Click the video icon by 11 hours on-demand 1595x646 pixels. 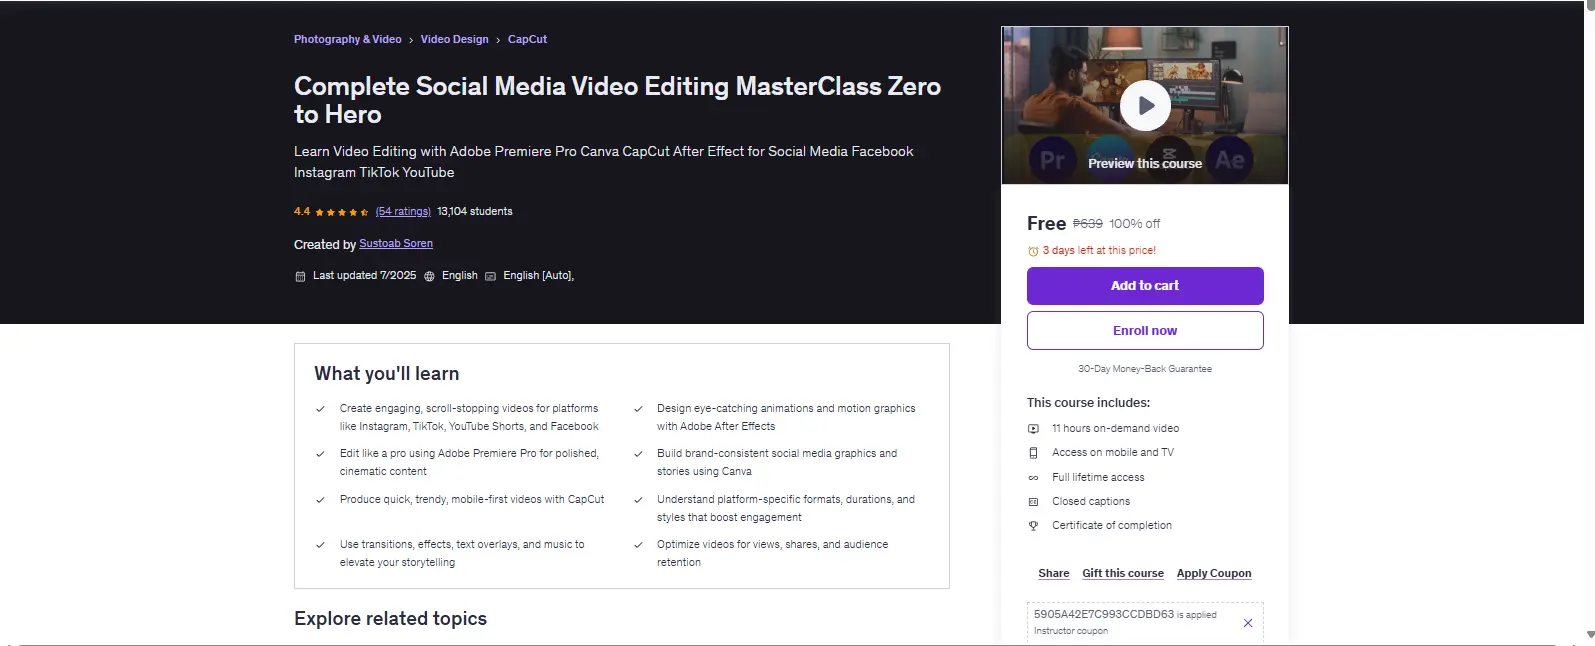pyautogui.click(x=1033, y=429)
